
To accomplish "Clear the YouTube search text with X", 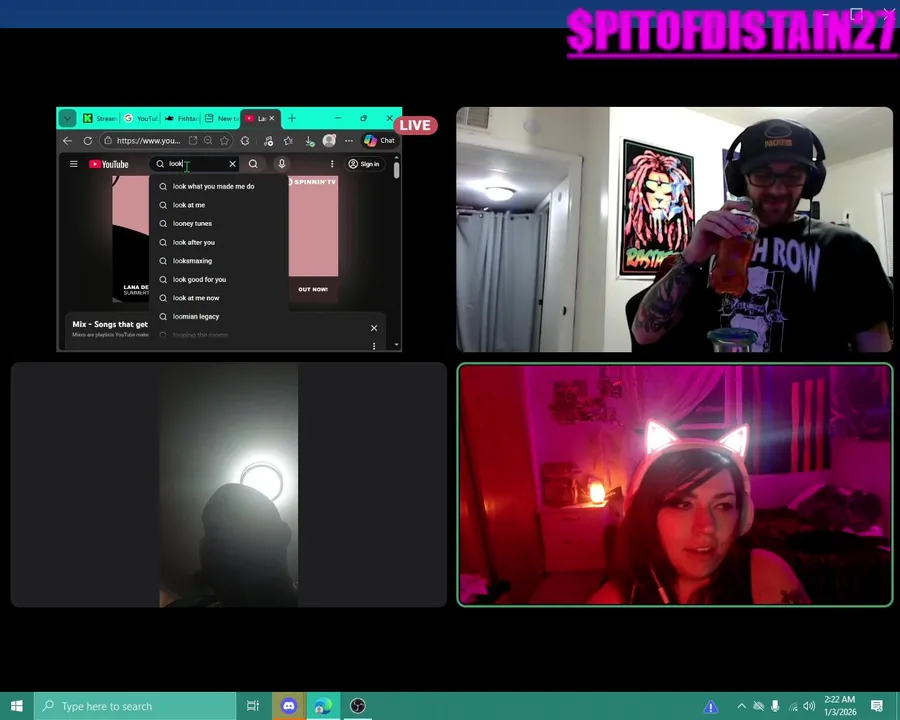I will click(x=232, y=164).
